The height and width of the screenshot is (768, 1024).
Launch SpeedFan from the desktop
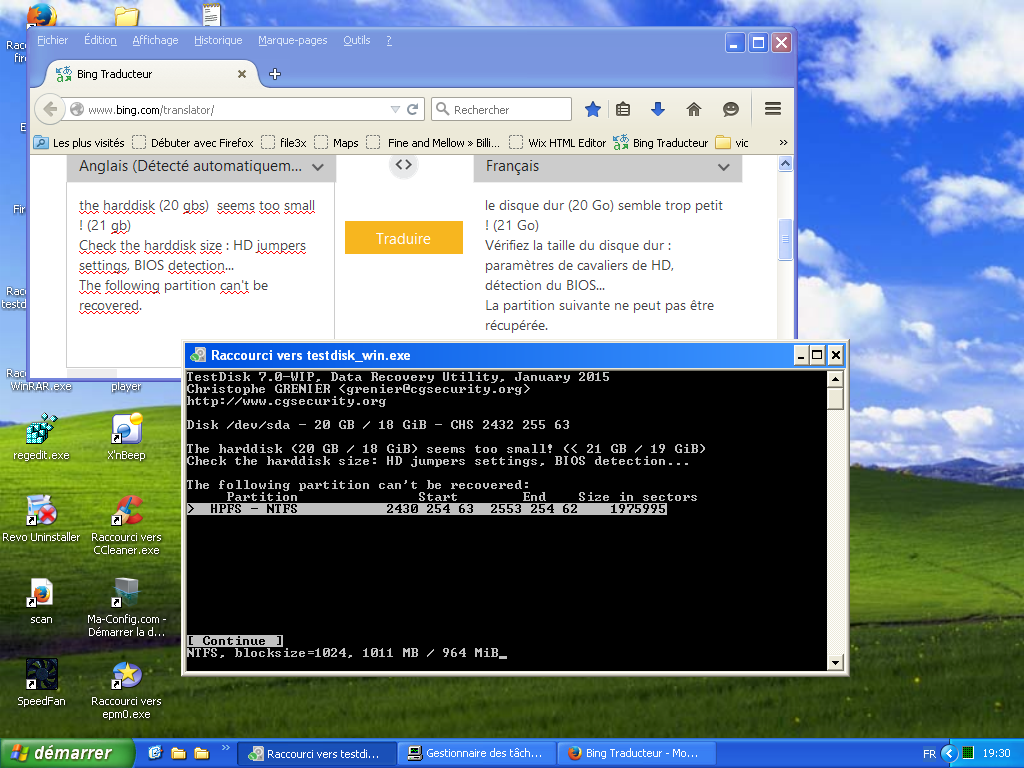[41, 682]
